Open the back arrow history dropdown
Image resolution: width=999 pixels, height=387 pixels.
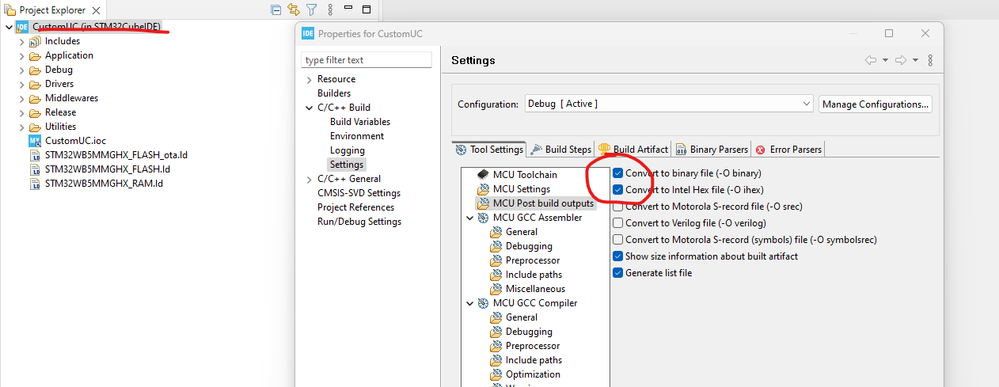click(885, 60)
